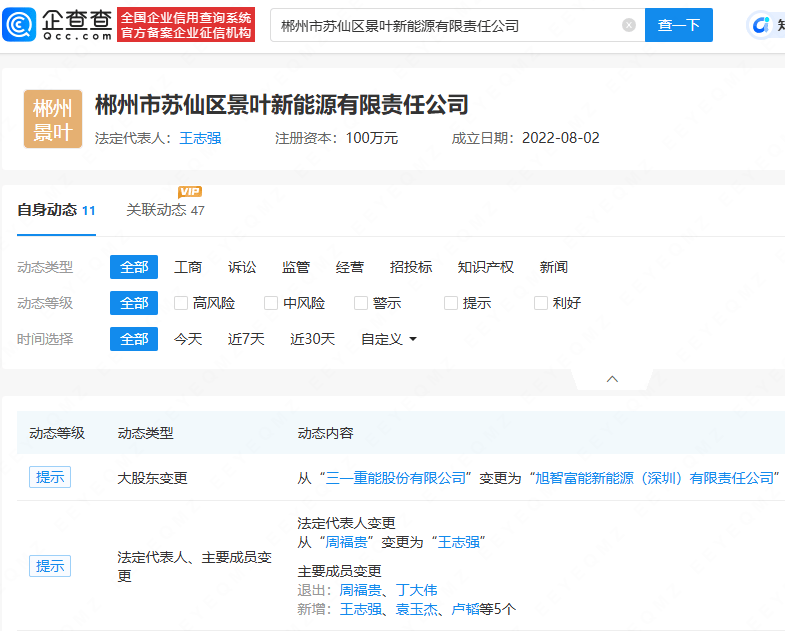Filter dynamics by 经营
Image resolution: width=785 pixels, height=631 pixels.
pos(349,267)
